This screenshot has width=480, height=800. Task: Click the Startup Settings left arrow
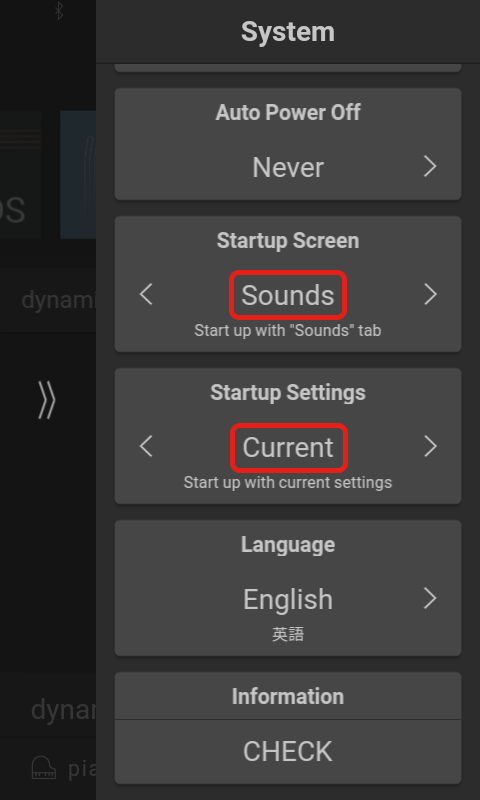pos(146,446)
